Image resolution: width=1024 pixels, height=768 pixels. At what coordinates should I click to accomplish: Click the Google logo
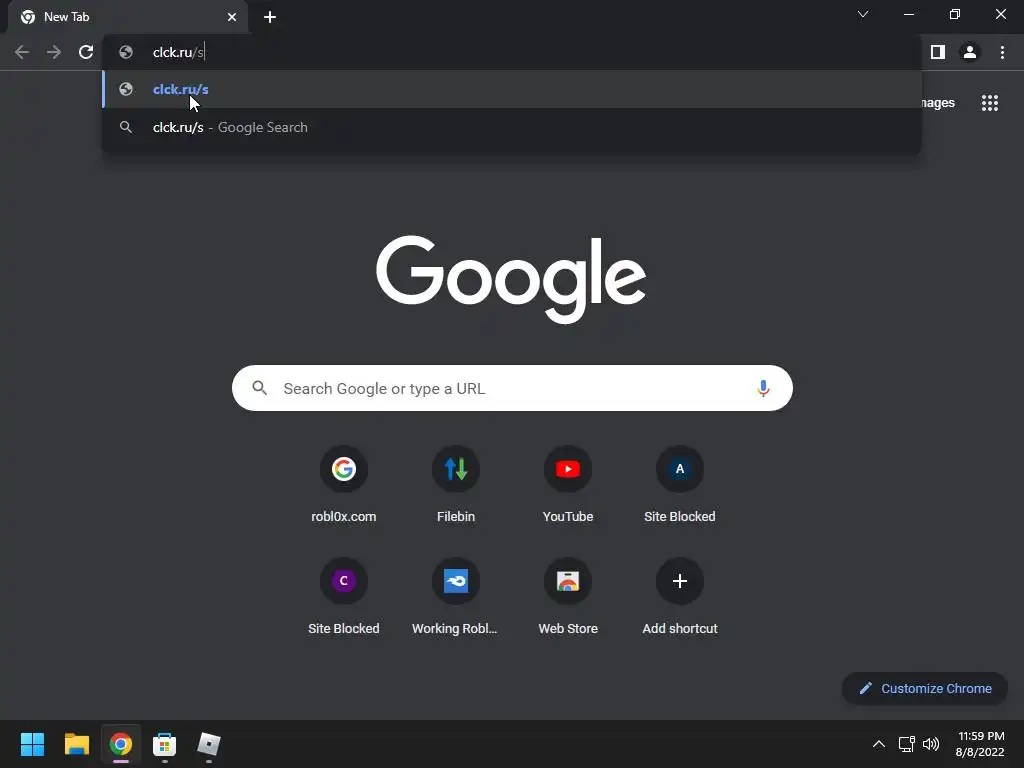click(511, 280)
